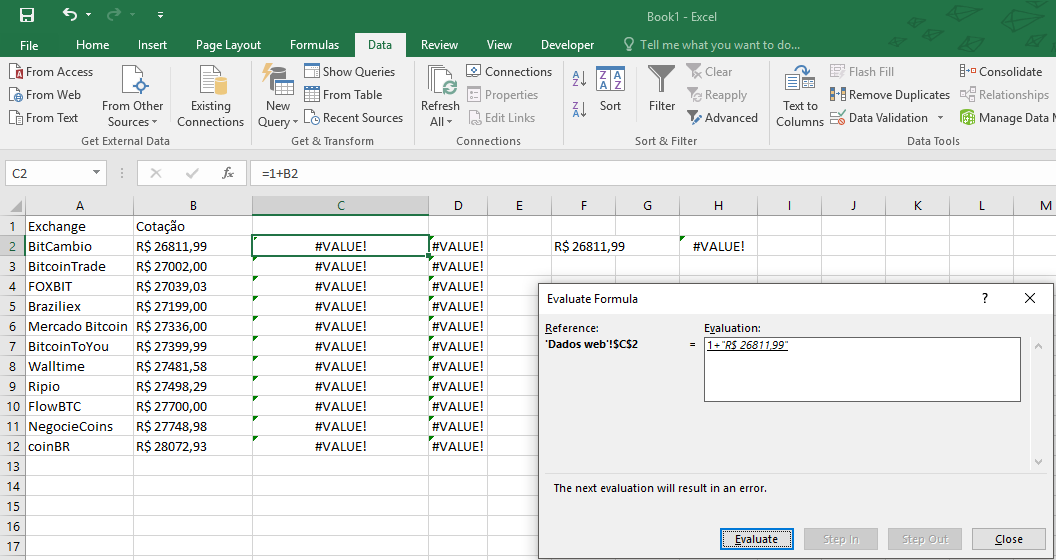Select cell F2 with R$ 26811,99
The height and width of the screenshot is (560, 1056).
click(583, 246)
